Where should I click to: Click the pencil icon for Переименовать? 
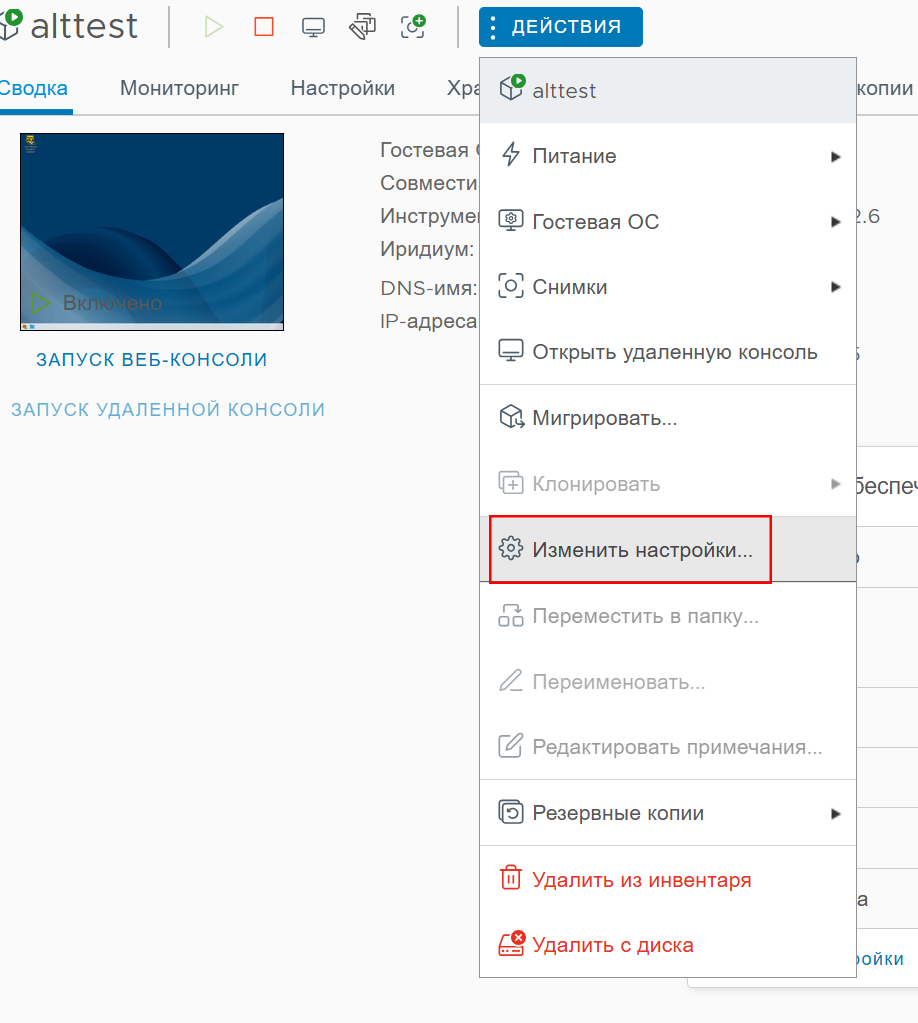(x=511, y=680)
